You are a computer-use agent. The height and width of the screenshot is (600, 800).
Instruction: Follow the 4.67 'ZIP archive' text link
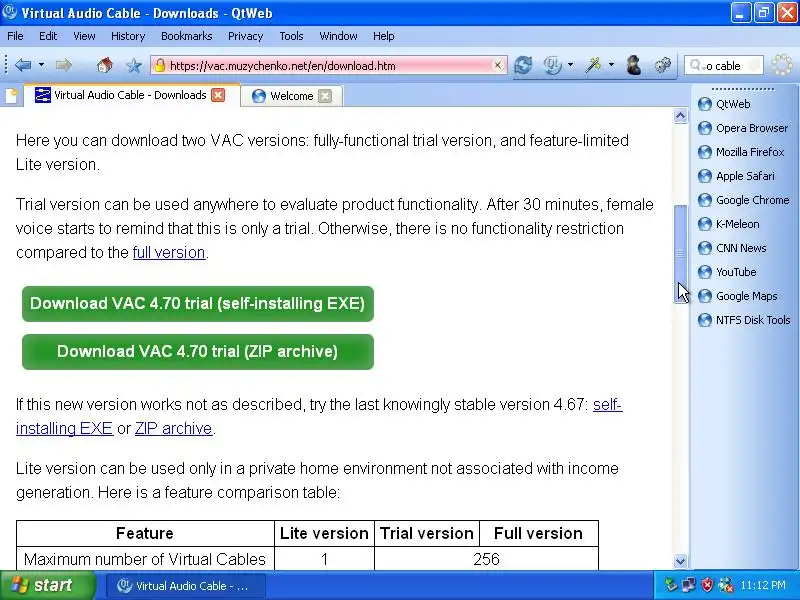point(173,429)
